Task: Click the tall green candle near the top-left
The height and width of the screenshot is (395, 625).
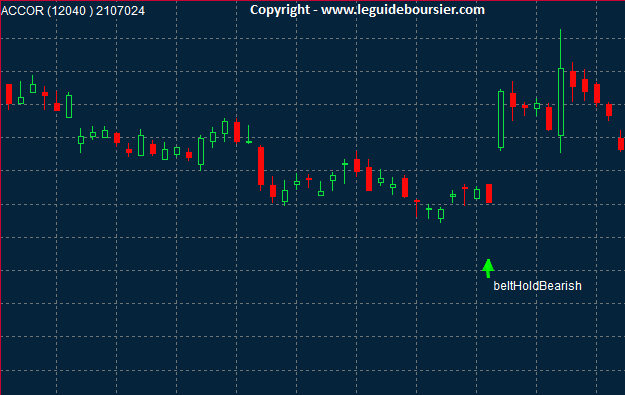Action: point(69,106)
